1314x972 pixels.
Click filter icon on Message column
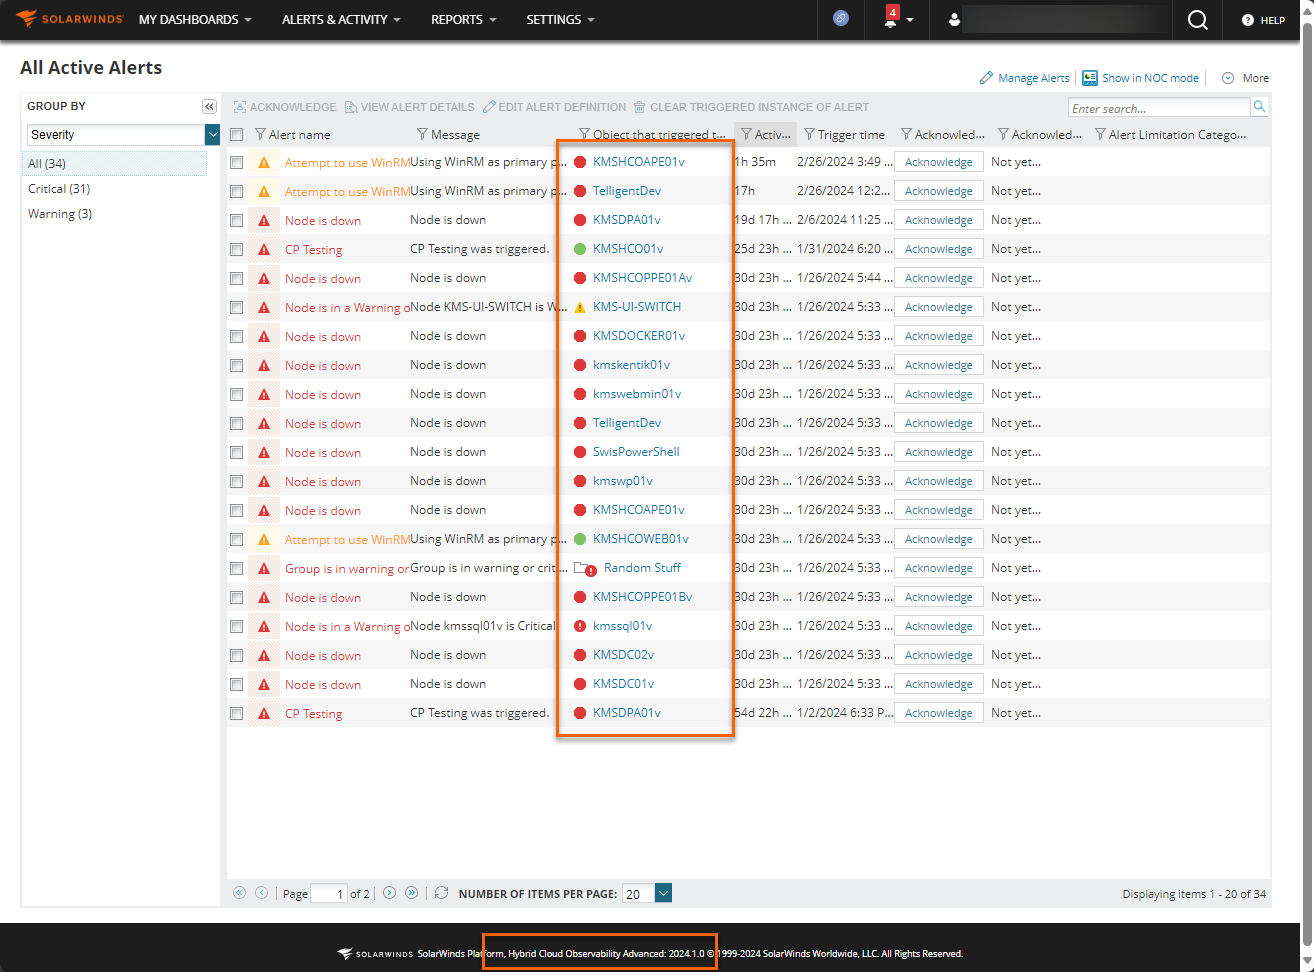point(422,134)
